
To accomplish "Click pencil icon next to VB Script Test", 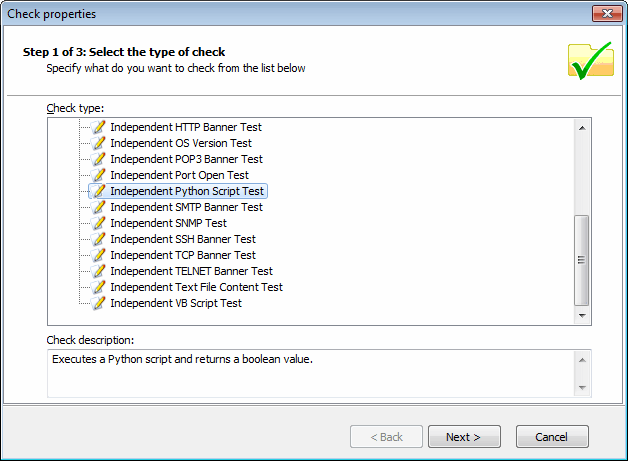I will [x=99, y=303].
